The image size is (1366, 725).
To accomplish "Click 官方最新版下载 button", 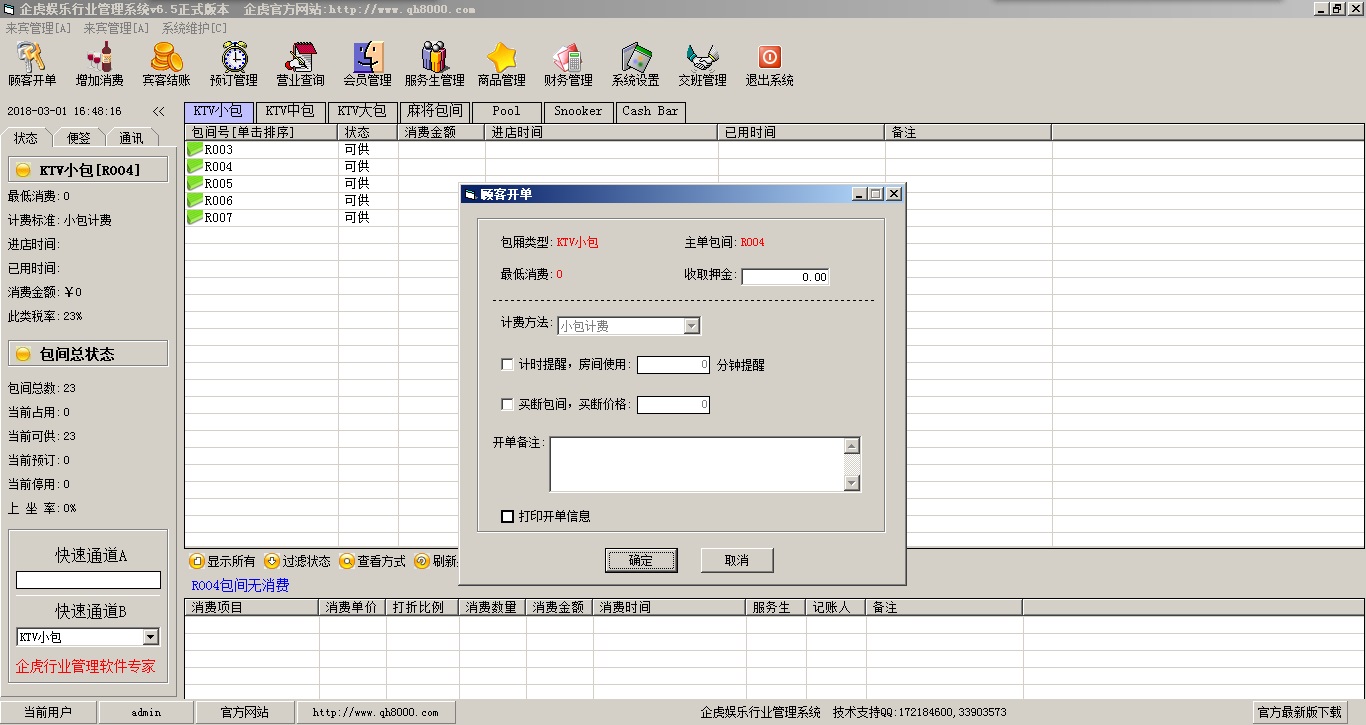I will coord(1300,712).
